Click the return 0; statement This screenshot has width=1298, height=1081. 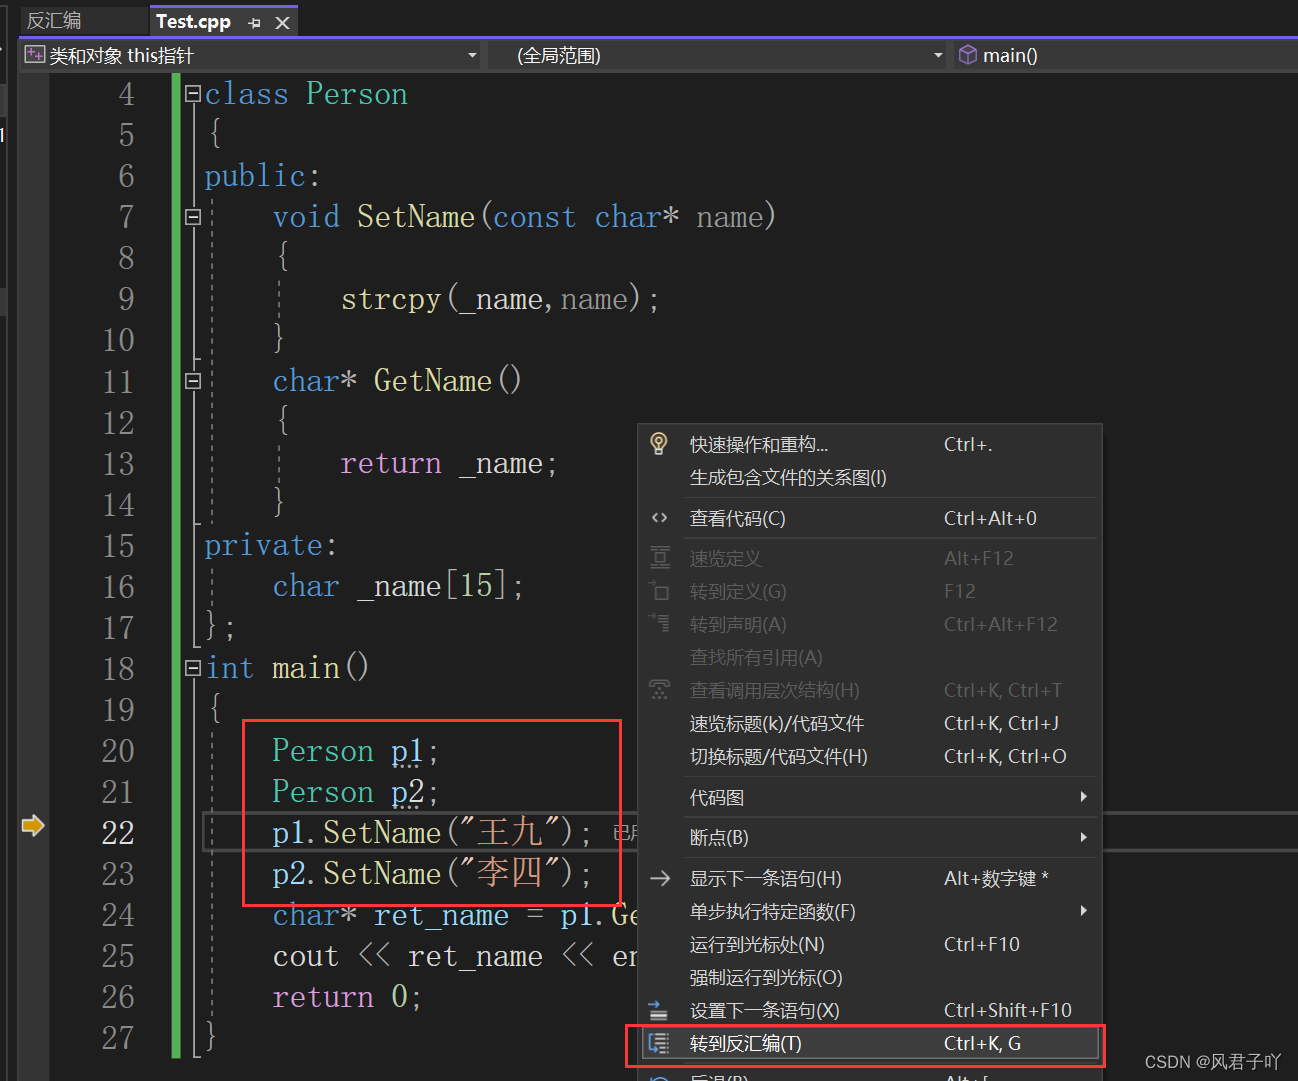tap(347, 997)
